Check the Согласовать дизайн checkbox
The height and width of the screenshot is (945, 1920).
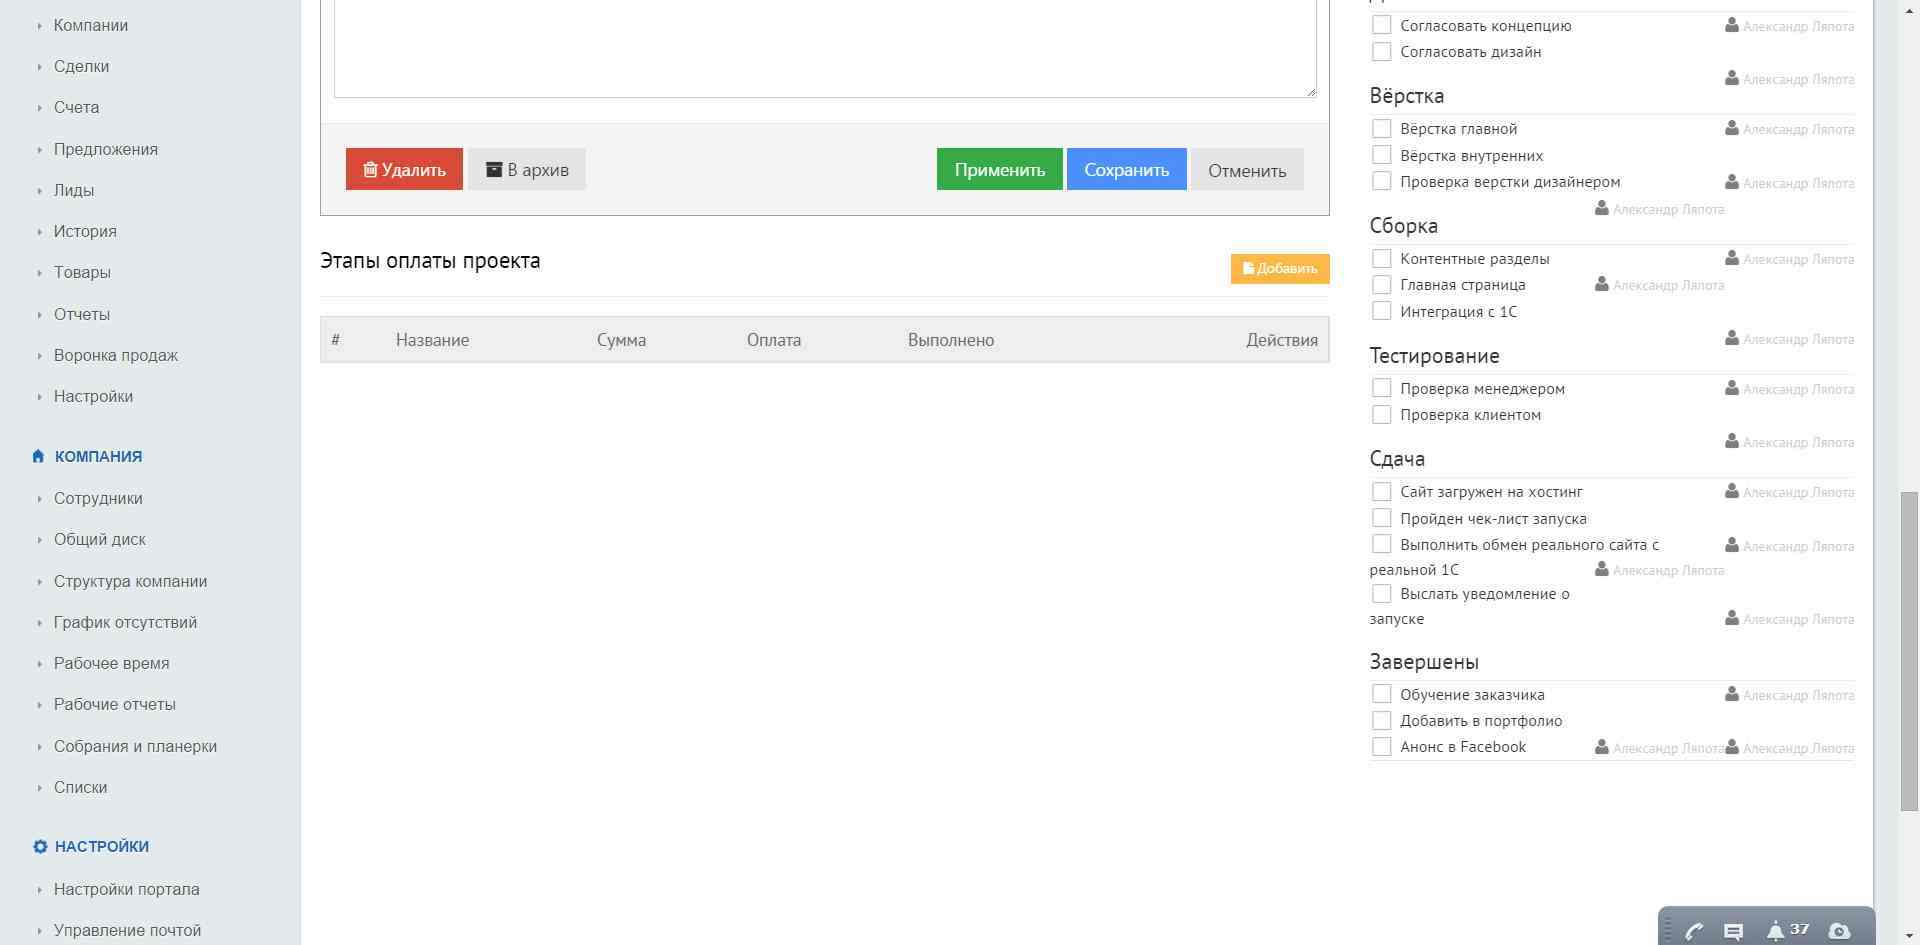[x=1381, y=51]
